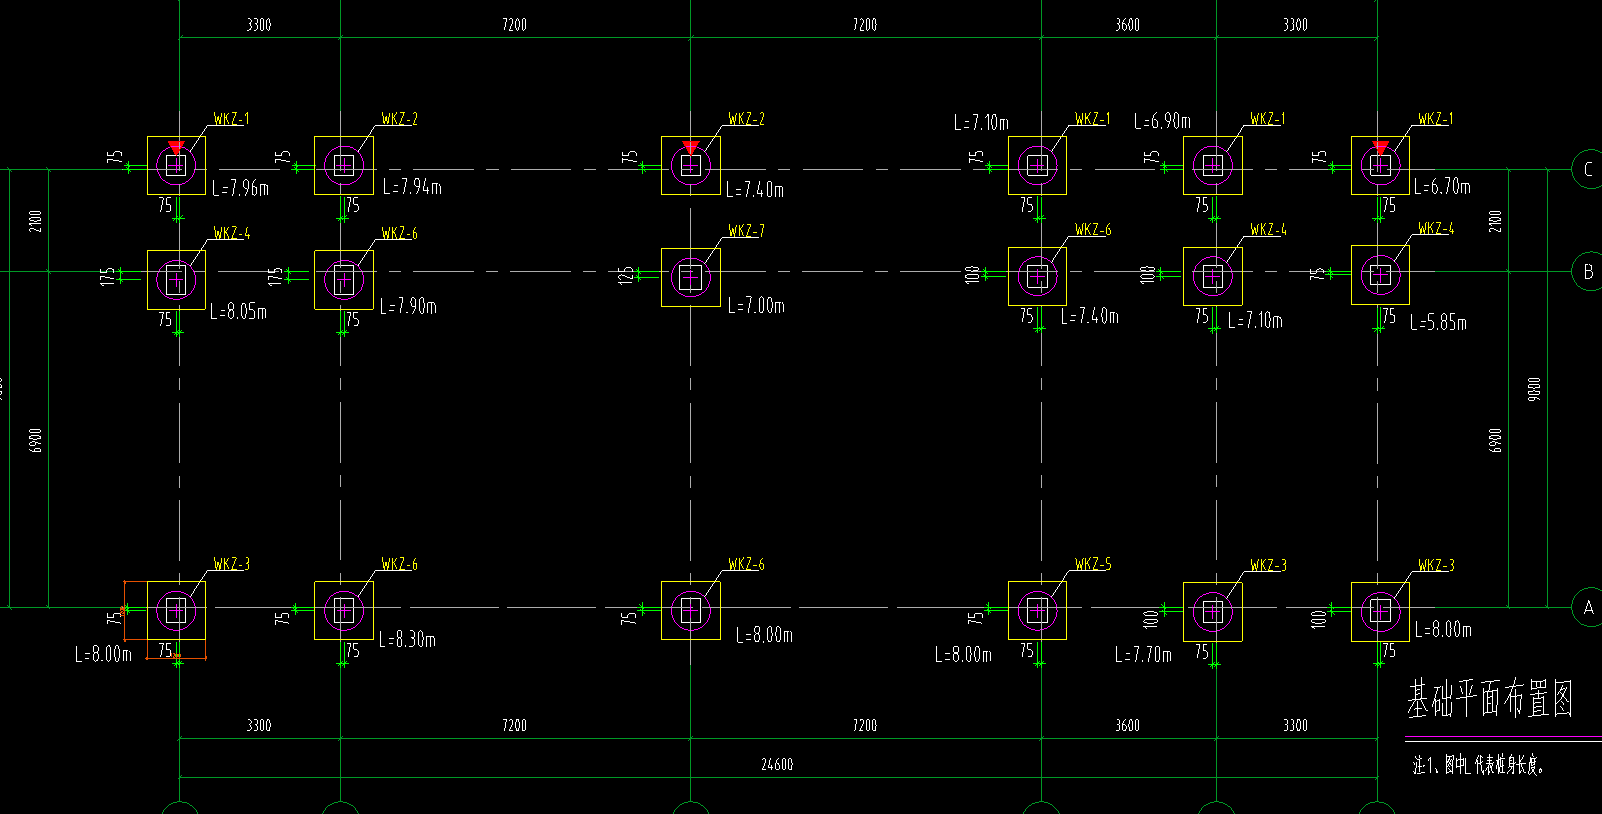Pick the L=6.70m pile length label
The height and width of the screenshot is (814, 1602).
click(1442, 186)
